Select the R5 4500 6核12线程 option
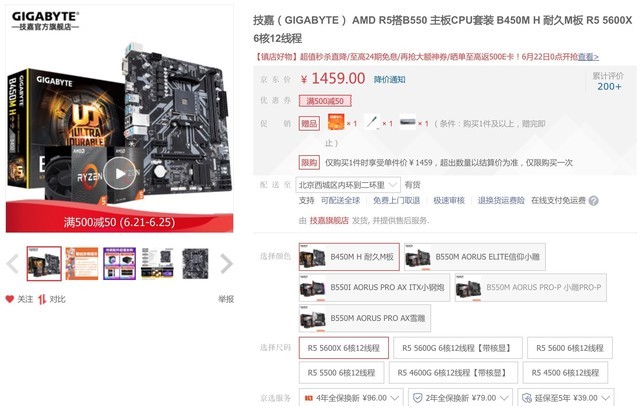This screenshot has width=640, height=406. point(565,373)
